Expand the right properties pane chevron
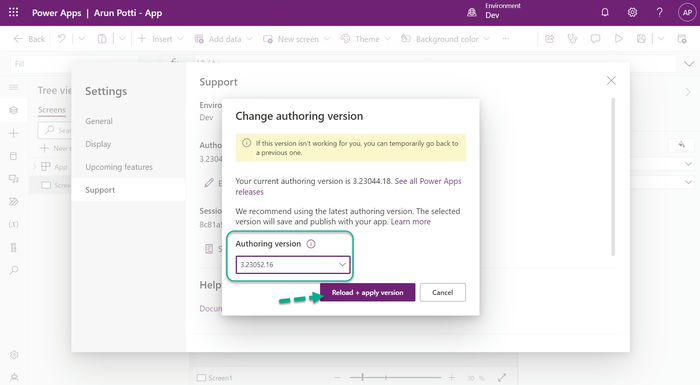The width and height of the screenshot is (700, 385). [x=688, y=92]
